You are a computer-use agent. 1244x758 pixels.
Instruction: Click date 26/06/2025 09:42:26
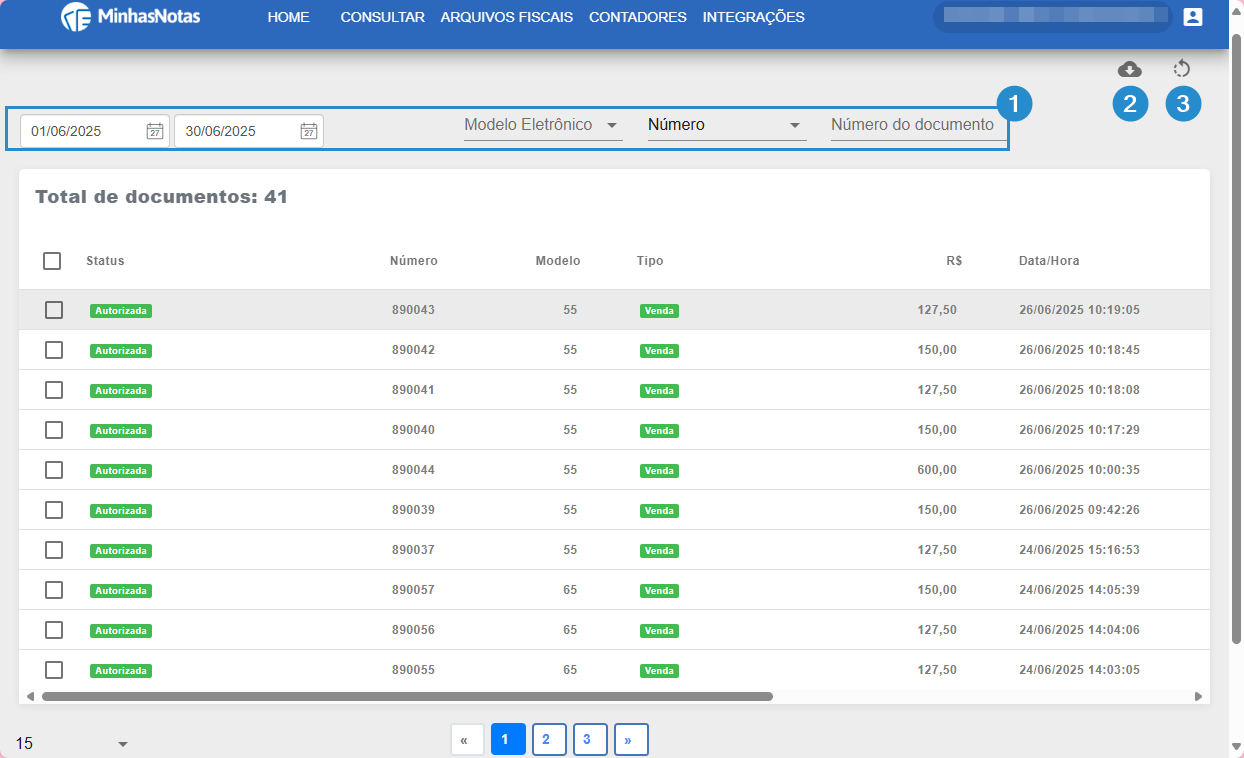pyautogui.click(x=1079, y=510)
